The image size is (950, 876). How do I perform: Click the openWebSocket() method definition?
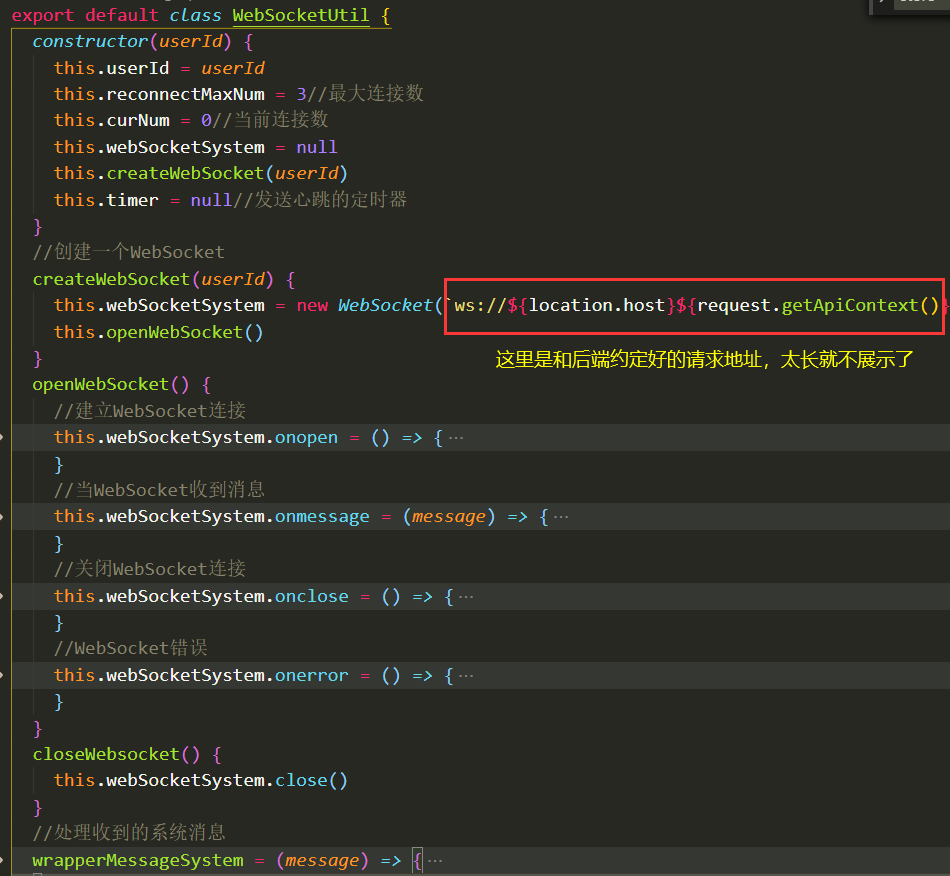[111, 385]
